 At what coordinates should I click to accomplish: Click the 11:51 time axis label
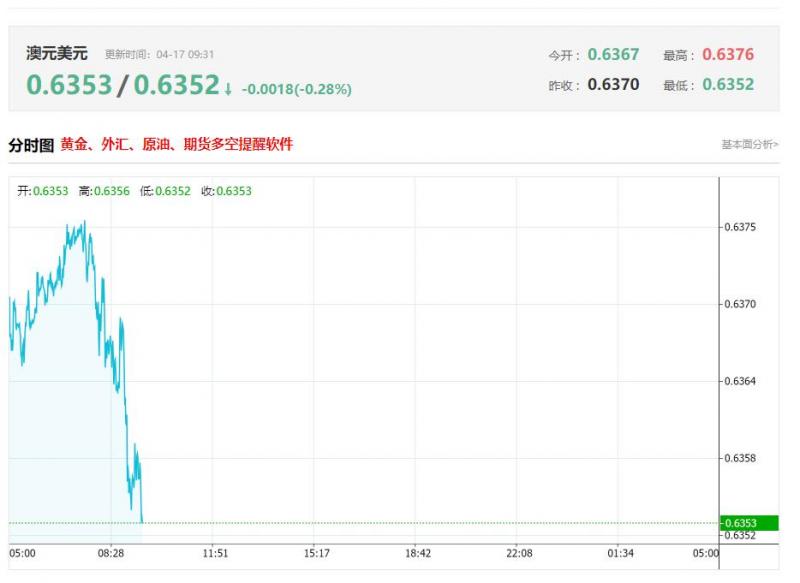click(215, 553)
